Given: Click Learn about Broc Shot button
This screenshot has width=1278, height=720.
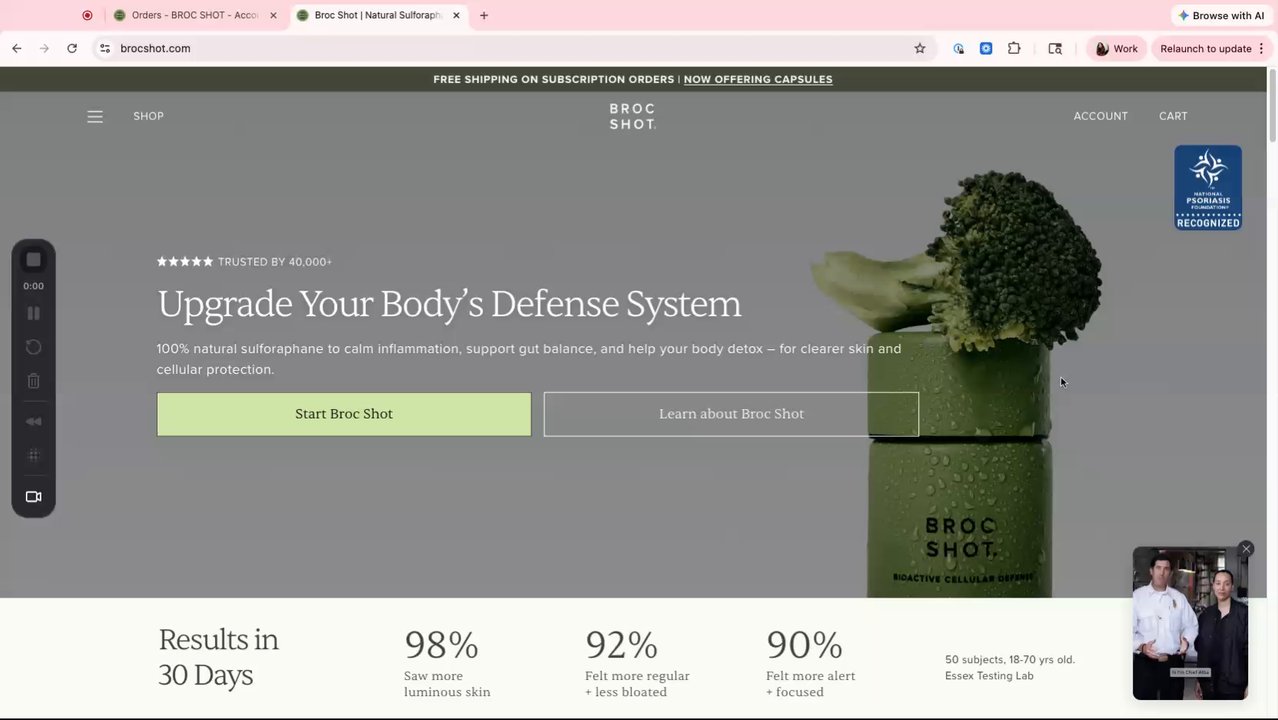Looking at the screenshot, I should point(731,414).
